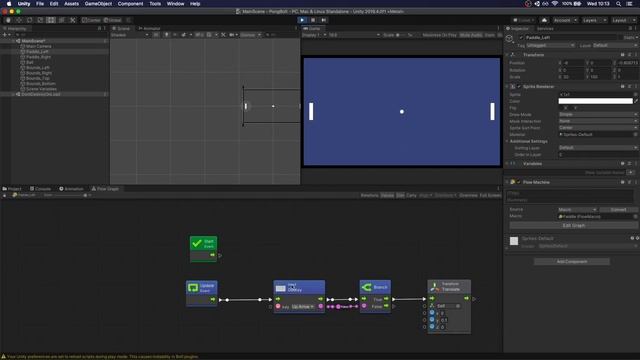Select the custom editor tools icon
This screenshot has width=640, height=360.
(x=73, y=20)
